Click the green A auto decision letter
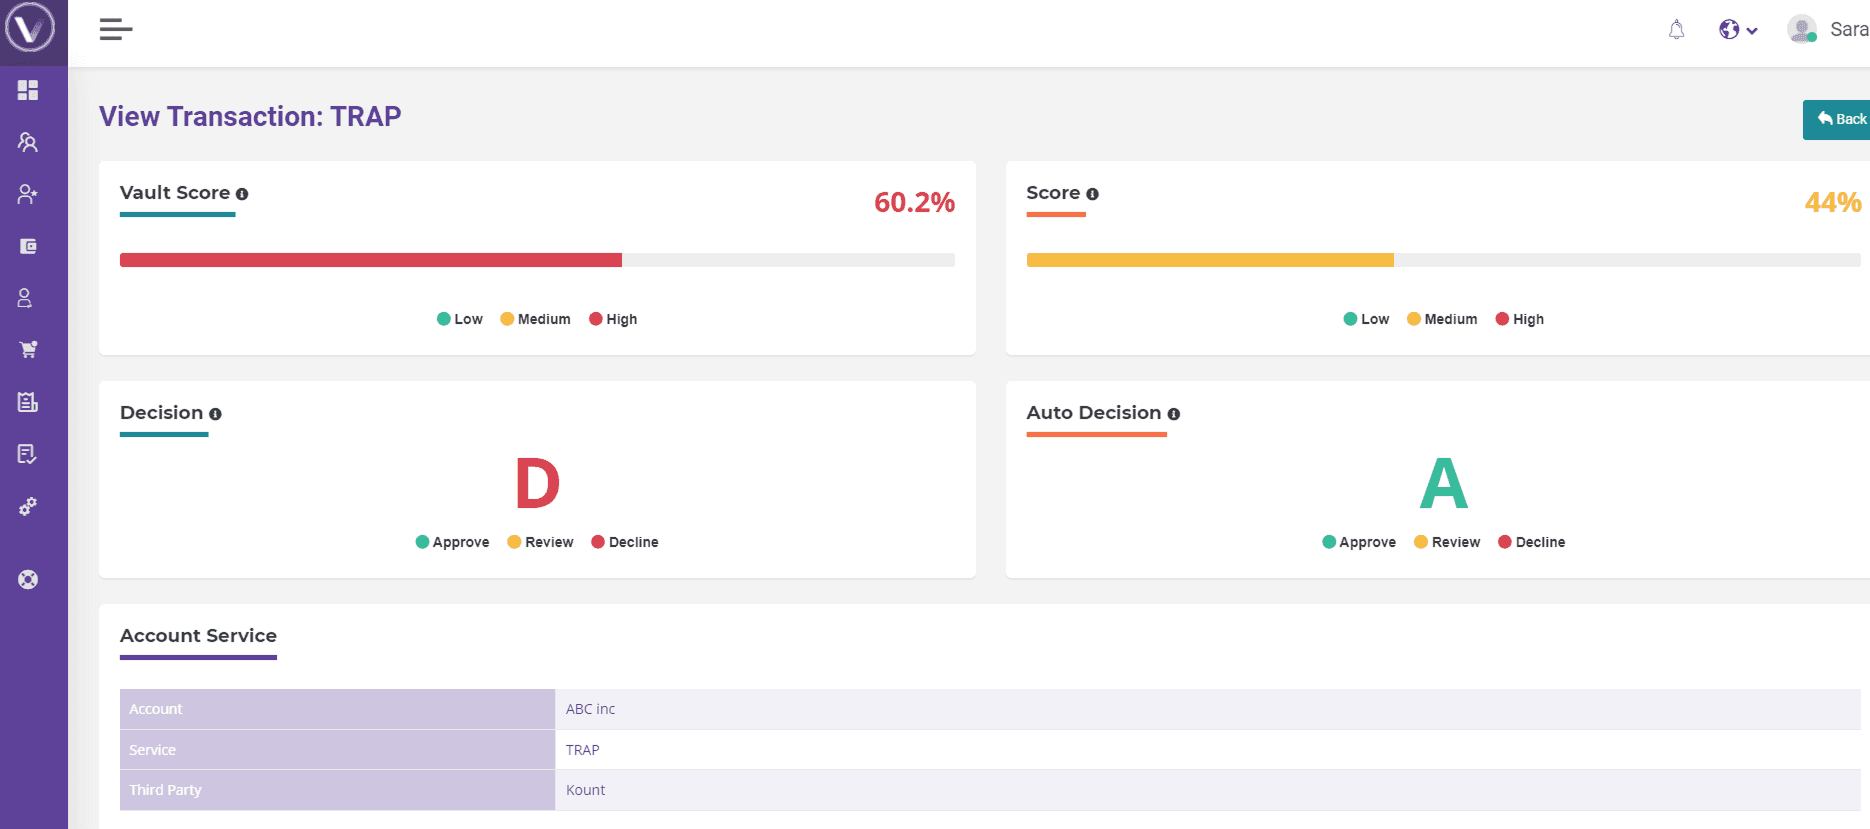 (1444, 484)
